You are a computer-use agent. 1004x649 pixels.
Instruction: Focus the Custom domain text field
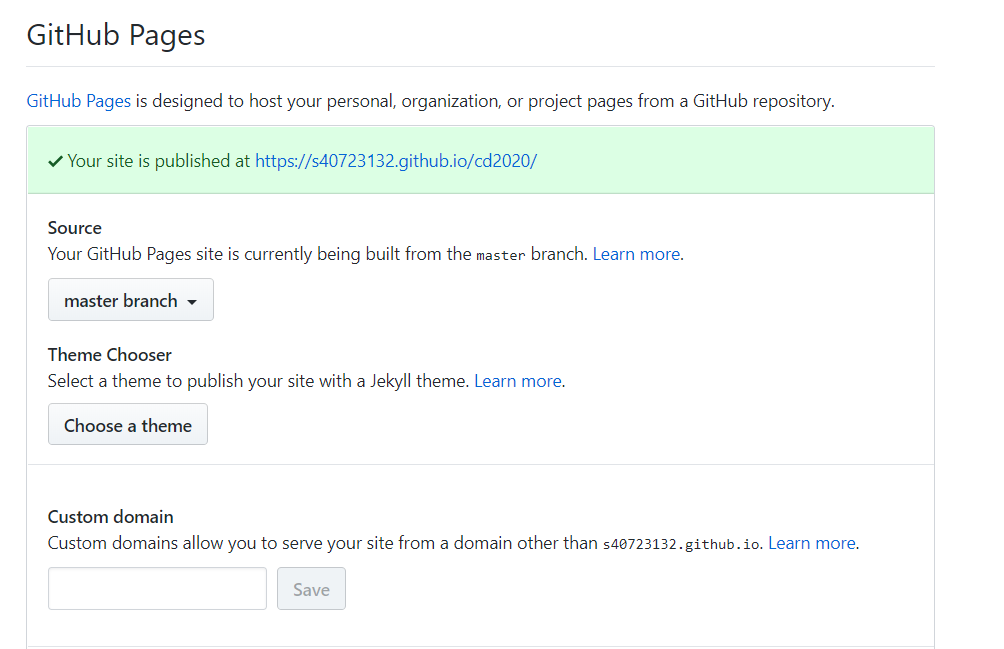tap(158, 588)
